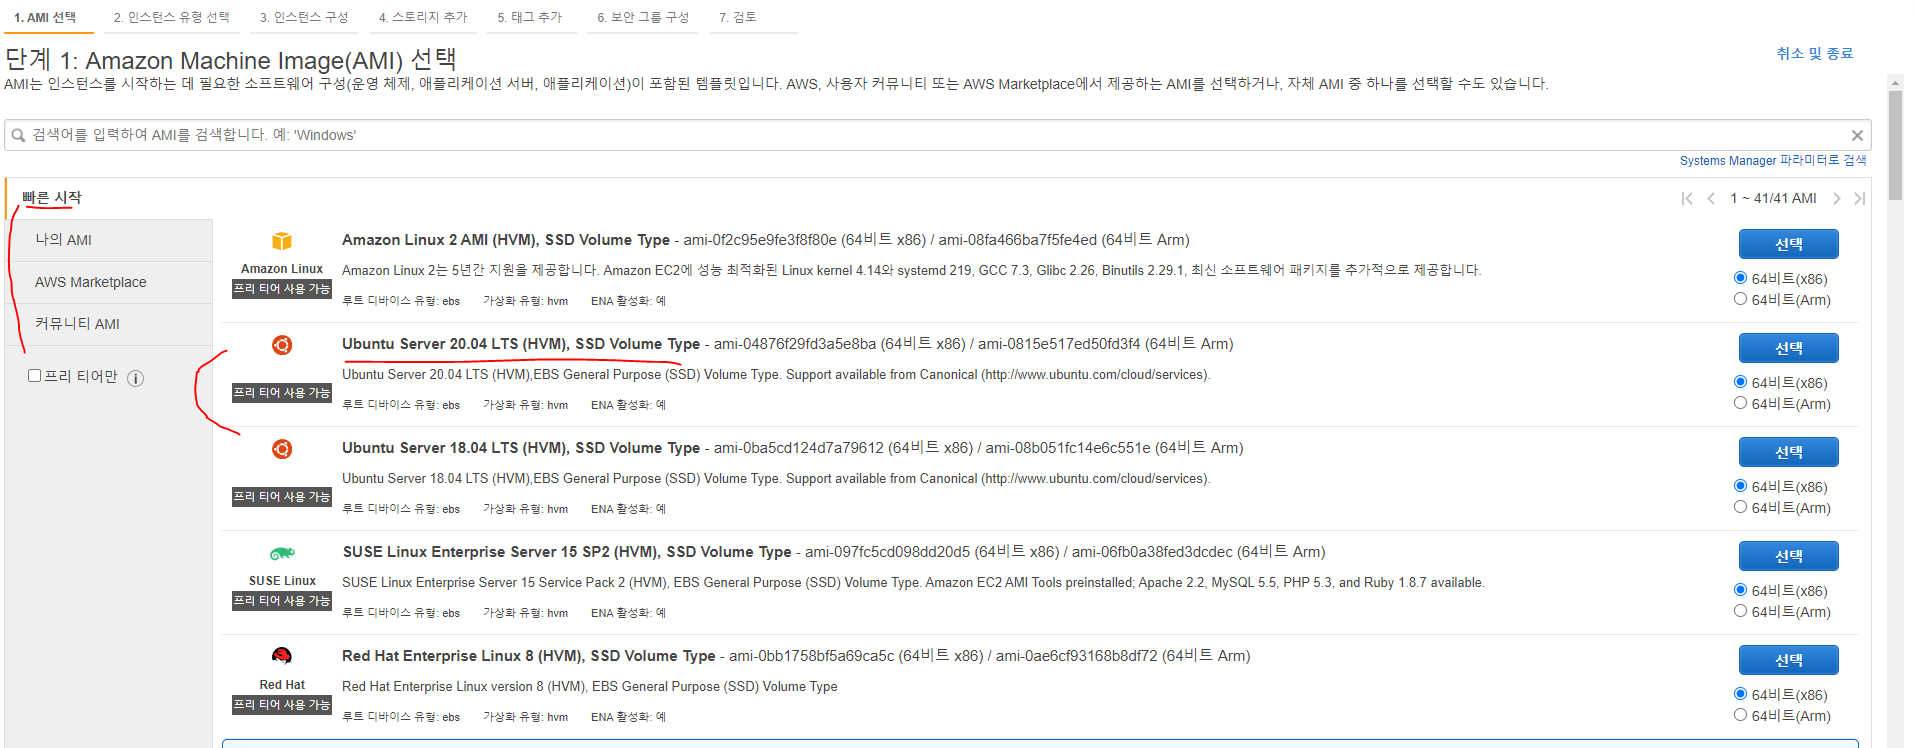This screenshot has width=1915, height=748.
Task: Go to last page of AMI list
Action: point(1859,199)
